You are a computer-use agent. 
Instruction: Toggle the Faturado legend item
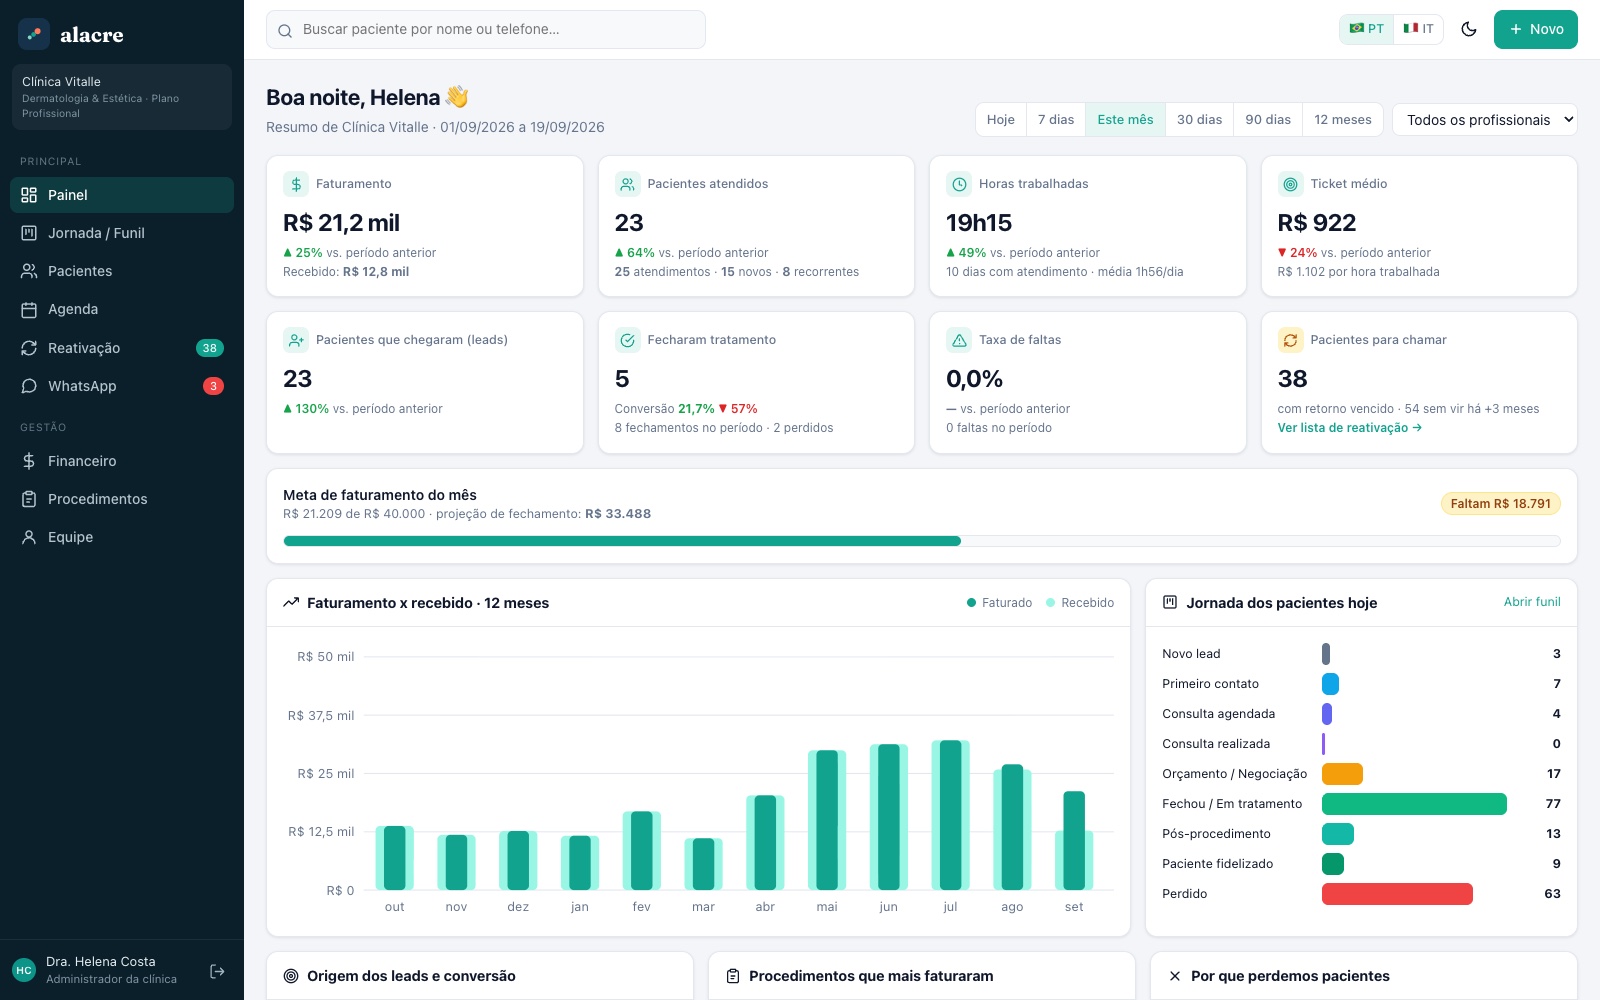pos(999,603)
